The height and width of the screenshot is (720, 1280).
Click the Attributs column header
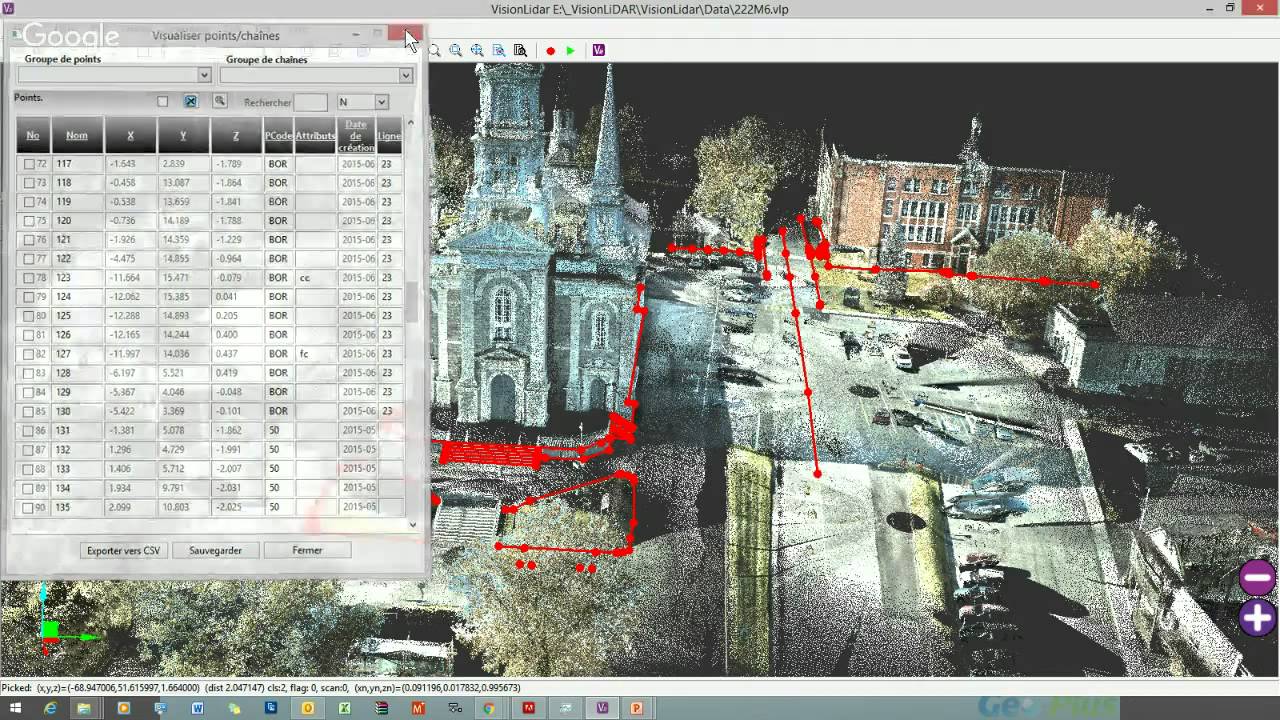(315, 135)
